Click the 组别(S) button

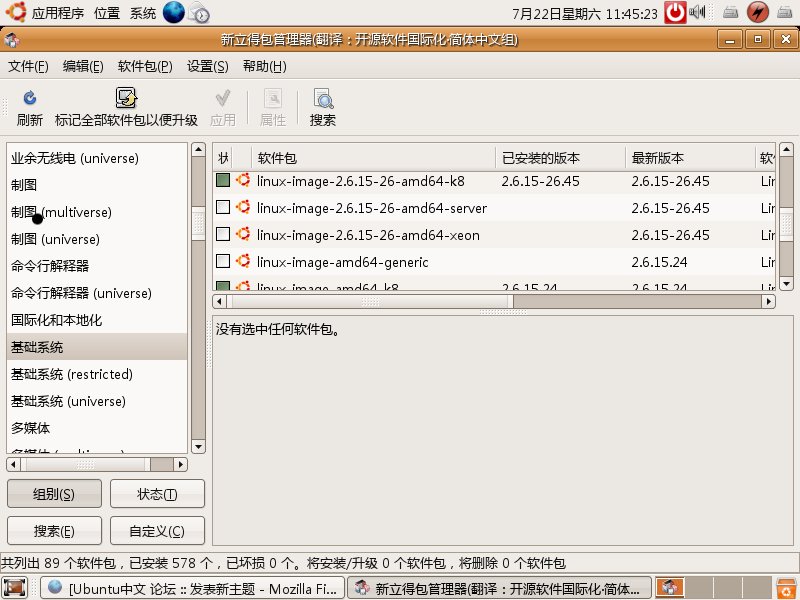54,493
